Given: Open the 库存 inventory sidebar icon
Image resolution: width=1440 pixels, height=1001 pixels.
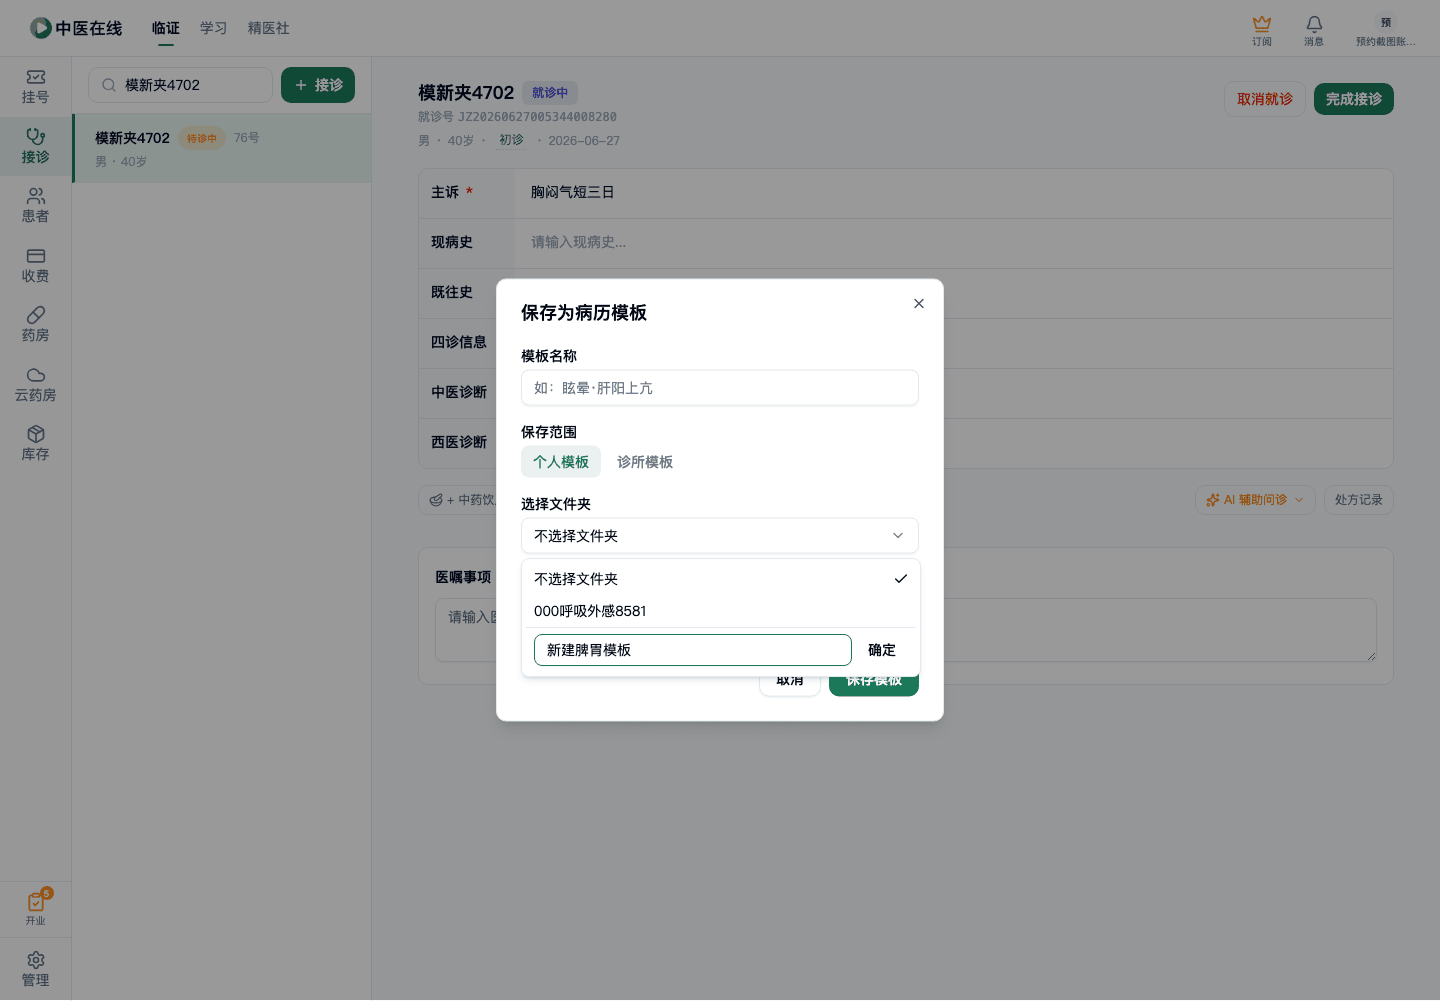Looking at the screenshot, I should [36, 434].
